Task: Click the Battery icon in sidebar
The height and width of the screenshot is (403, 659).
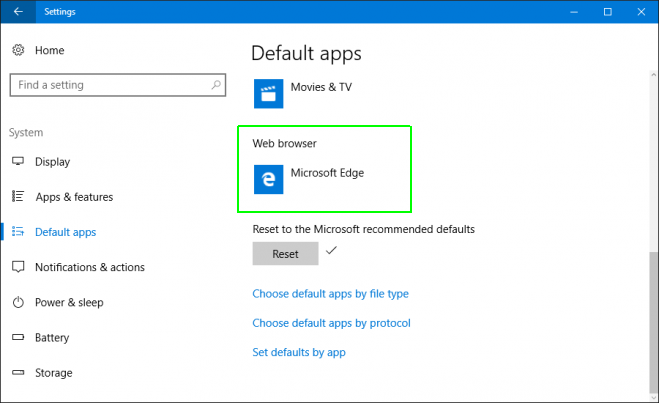Action: click(18, 337)
